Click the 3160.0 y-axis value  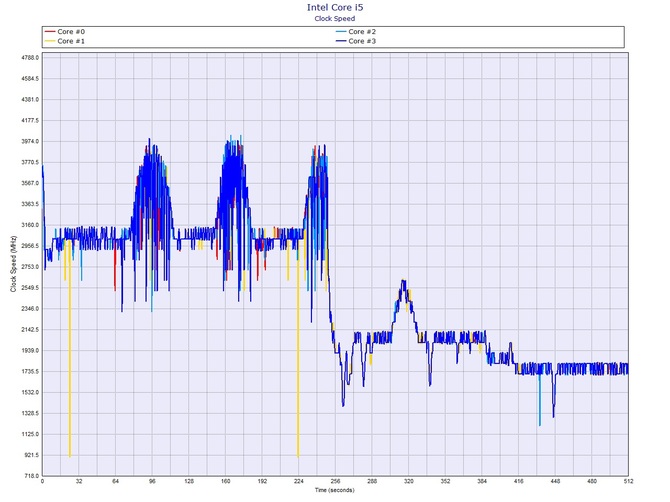30,225
